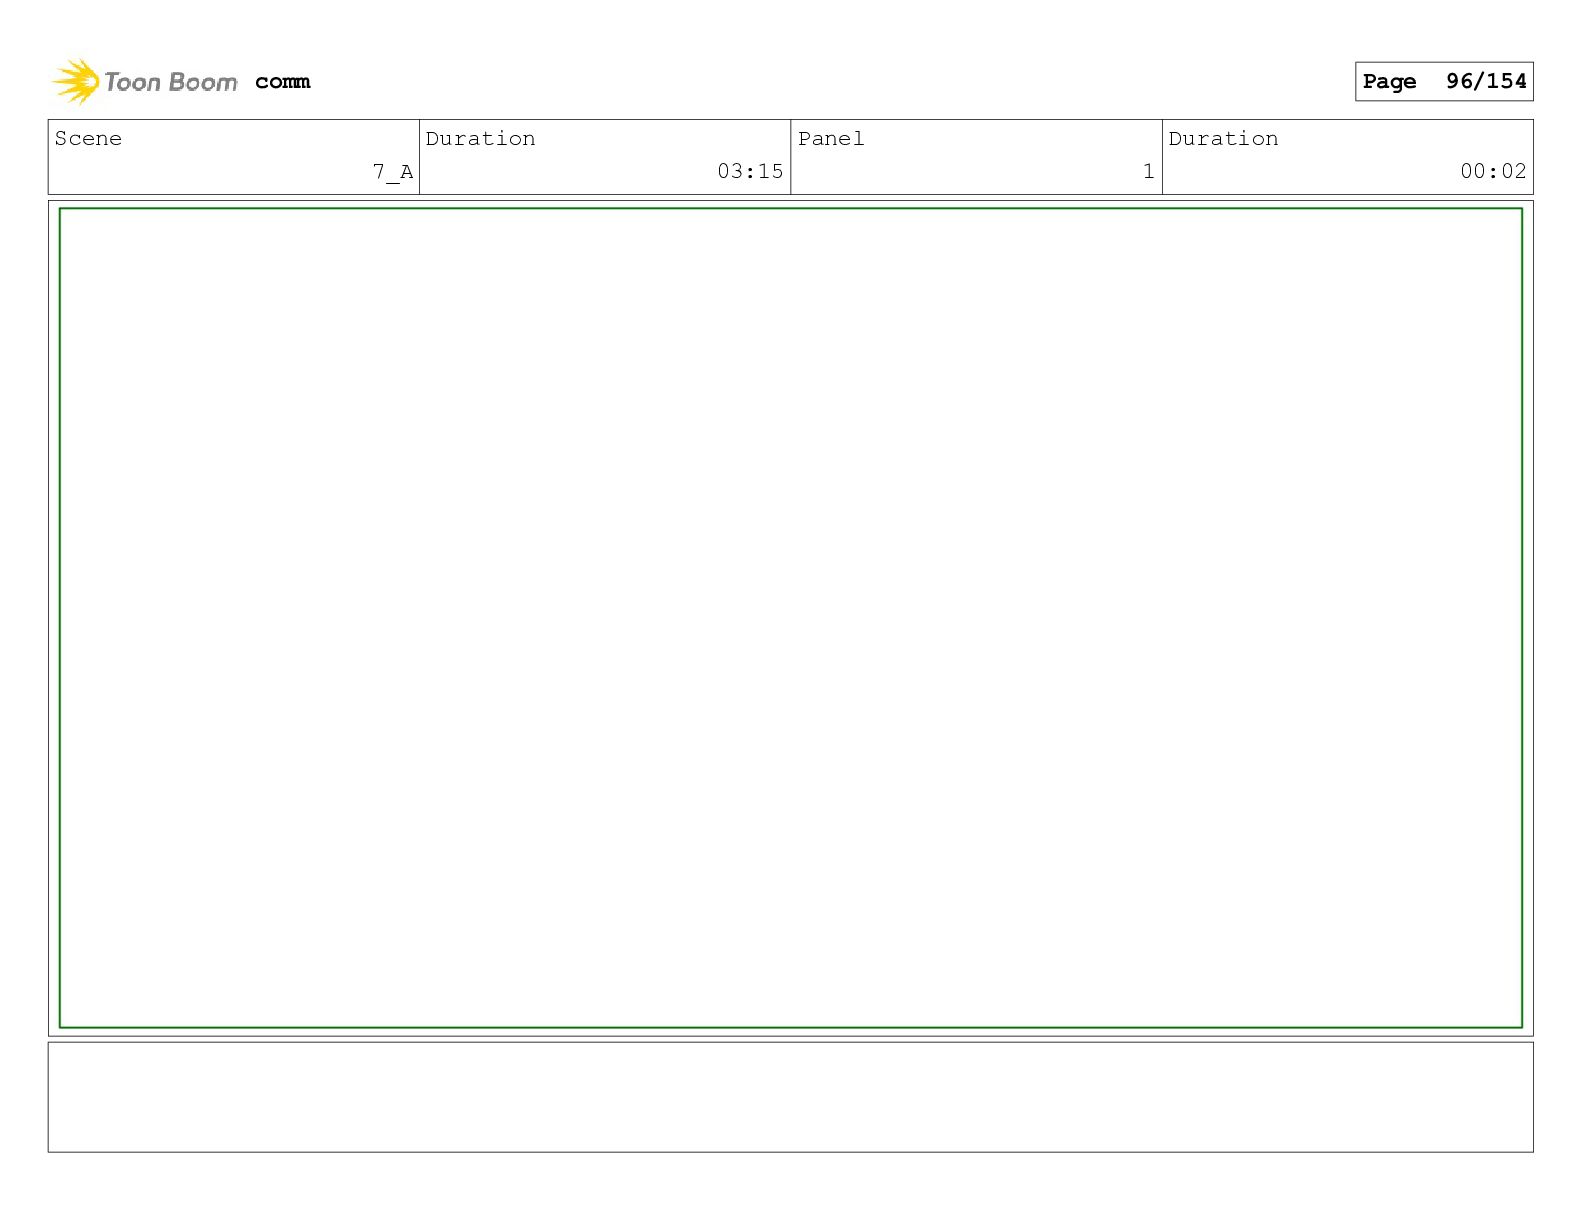Click the empty notes box below the panel
Image resolution: width=1584 pixels, height=1224 pixels.
(x=791, y=1097)
